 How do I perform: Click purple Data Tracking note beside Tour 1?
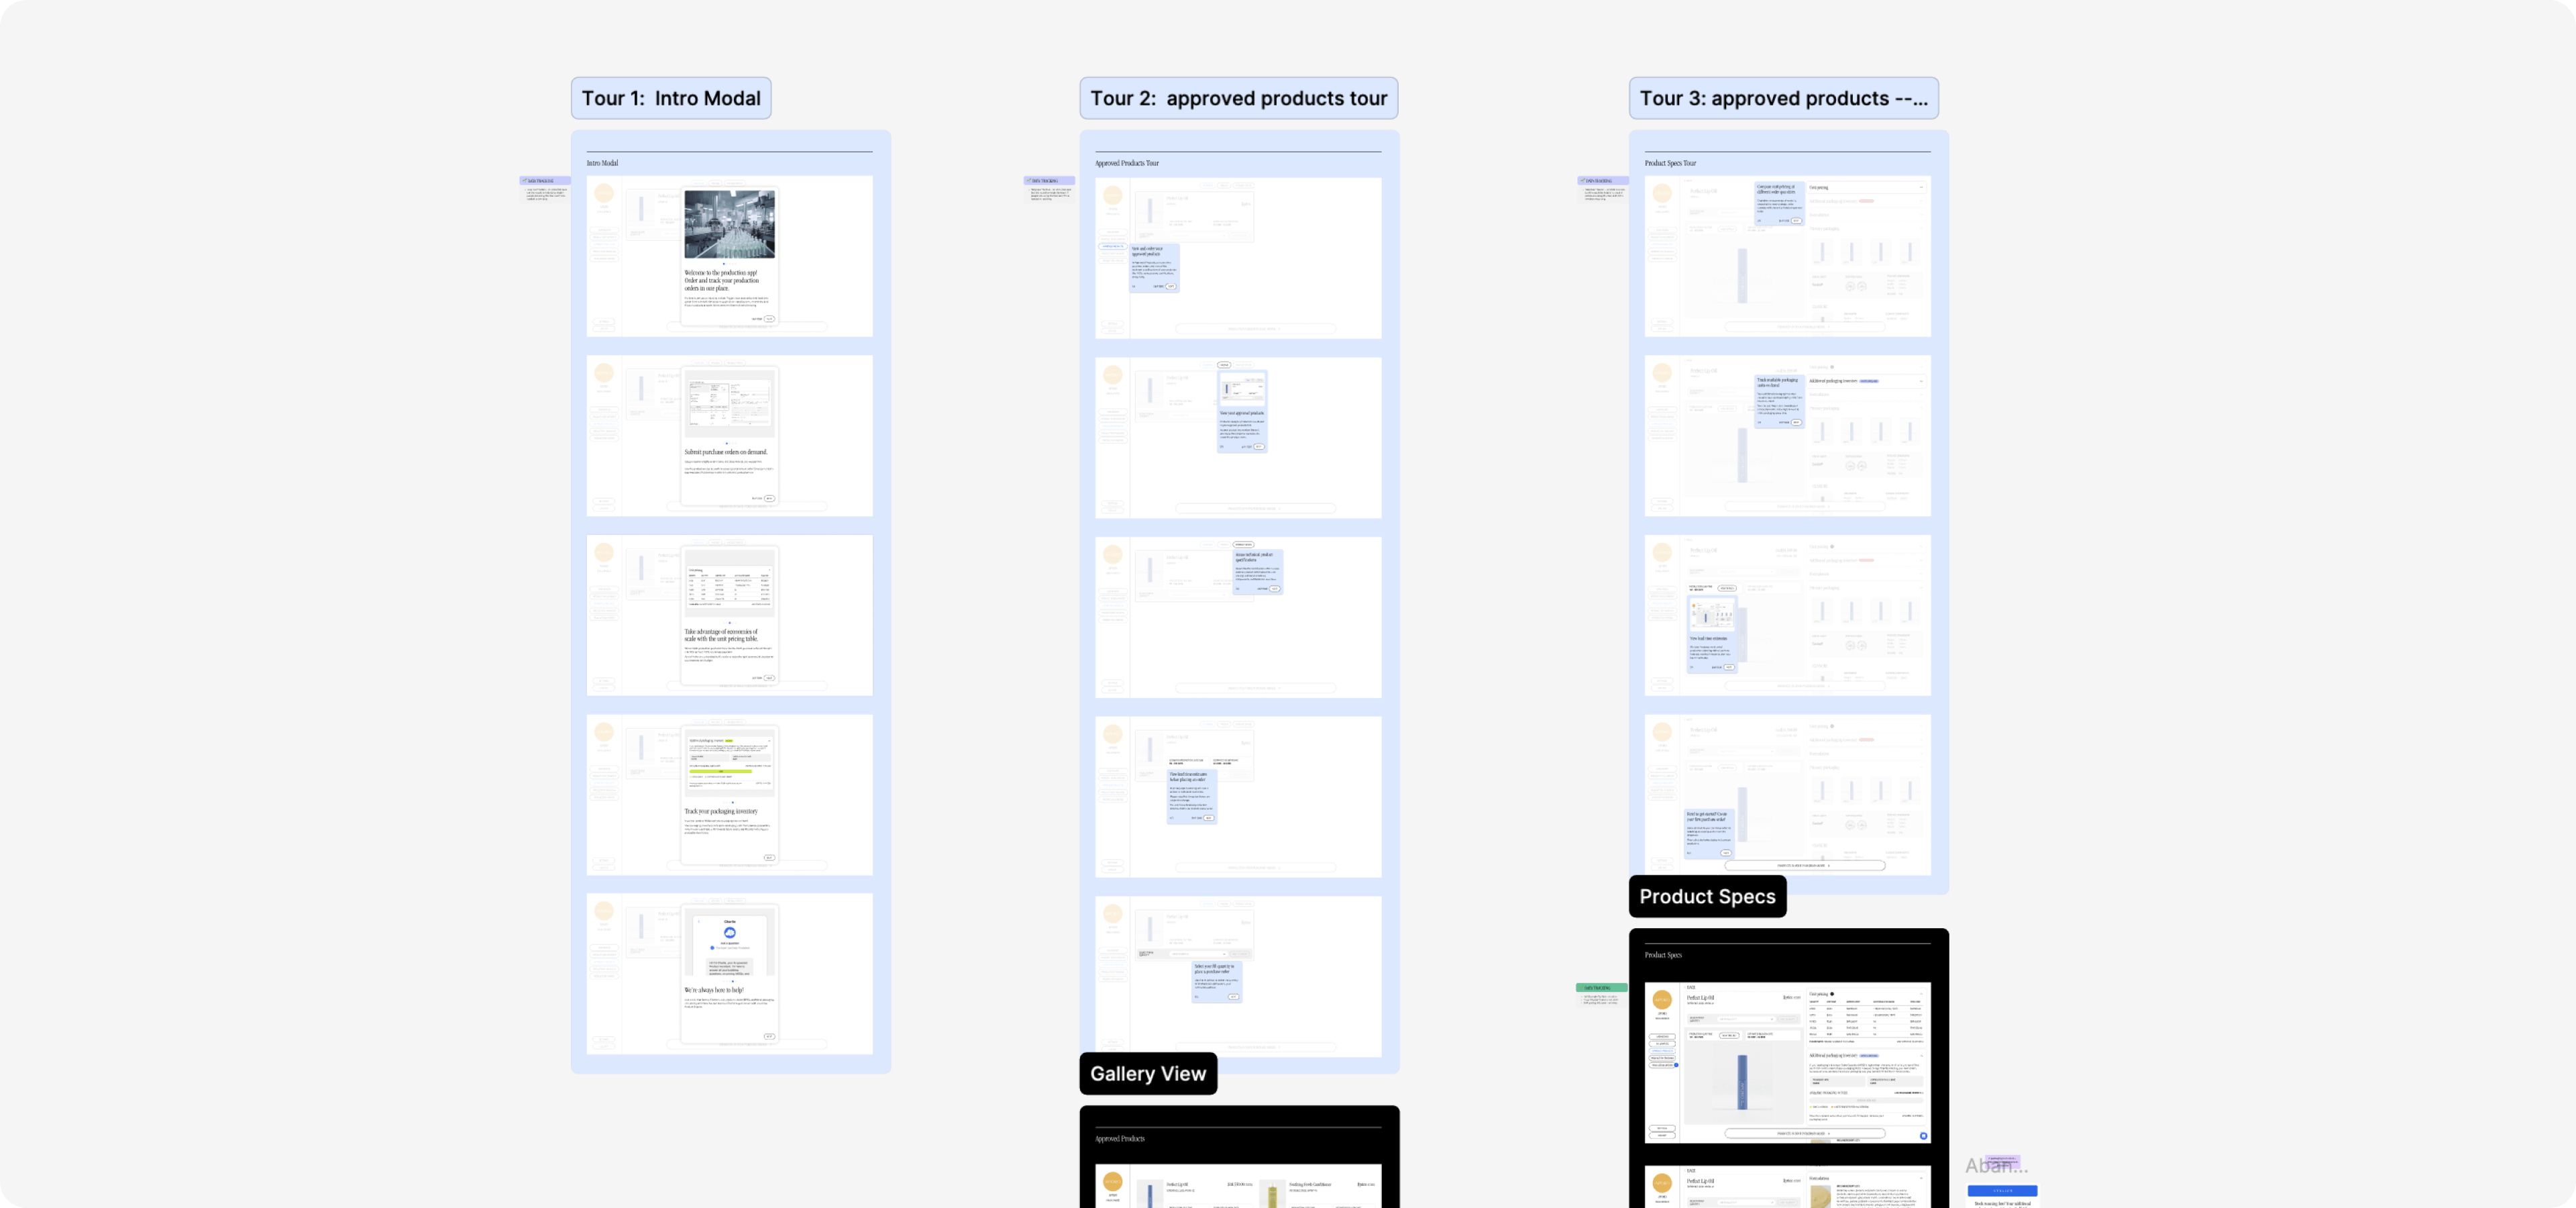click(544, 181)
